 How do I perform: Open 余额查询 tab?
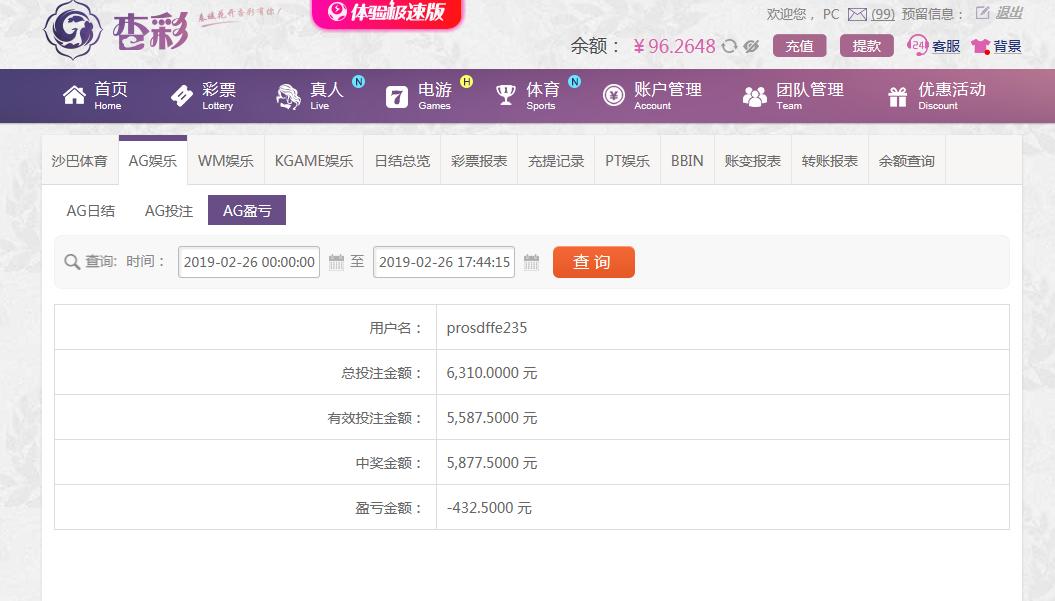(906, 161)
